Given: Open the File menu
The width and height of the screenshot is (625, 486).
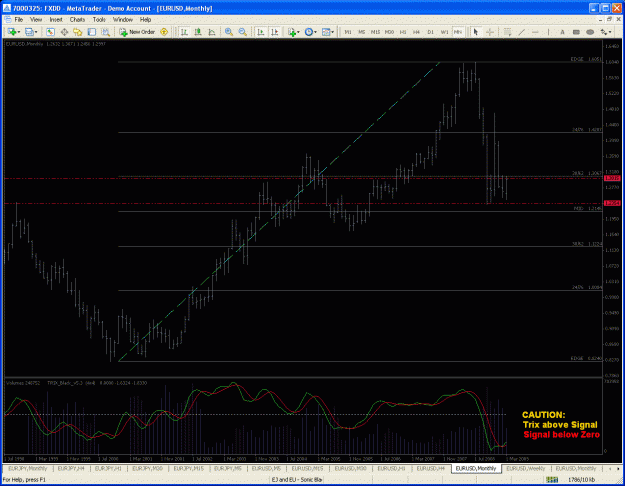Looking at the screenshot, I should pyautogui.click(x=19, y=19).
